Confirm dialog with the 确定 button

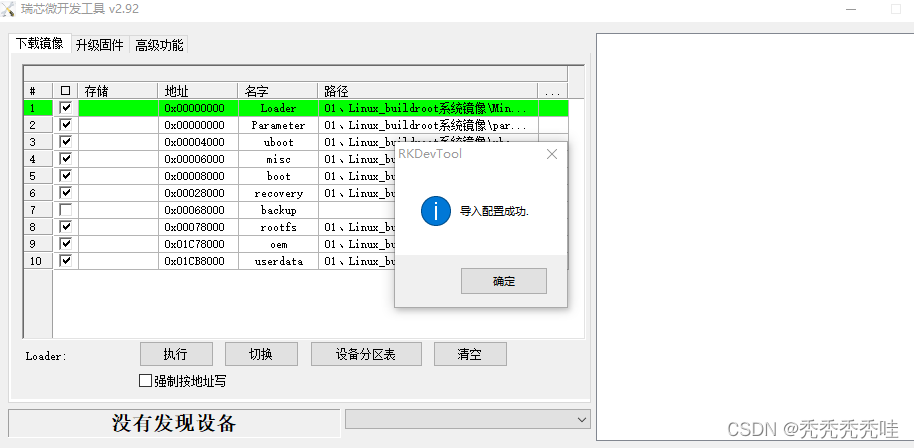[x=504, y=281]
